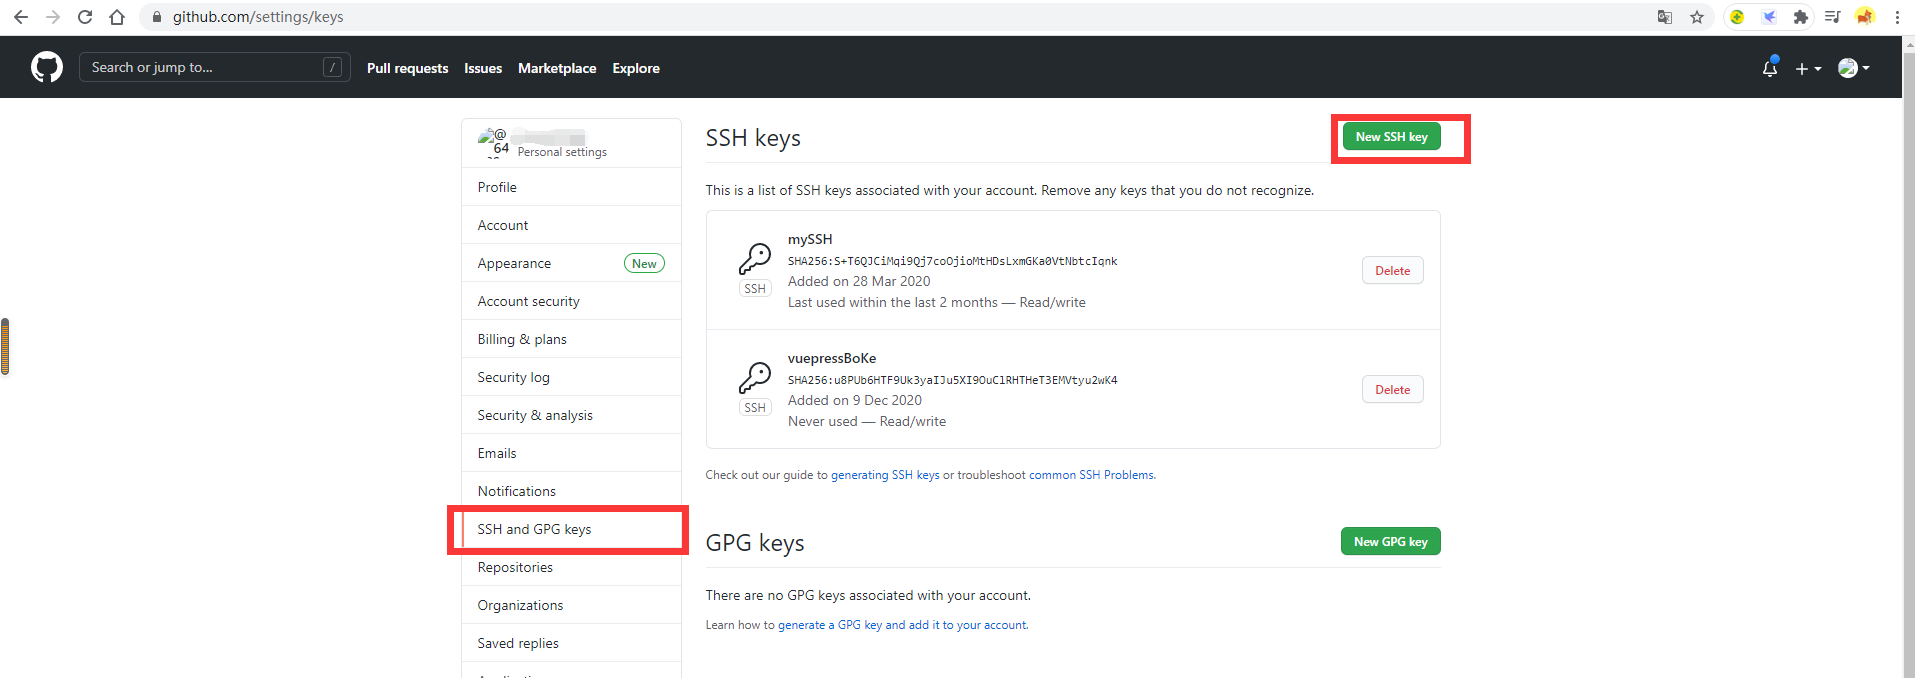Viewport: 1915px width, 678px height.
Task: Select SSH and GPG keys in sidebar
Action: coord(571,529)
